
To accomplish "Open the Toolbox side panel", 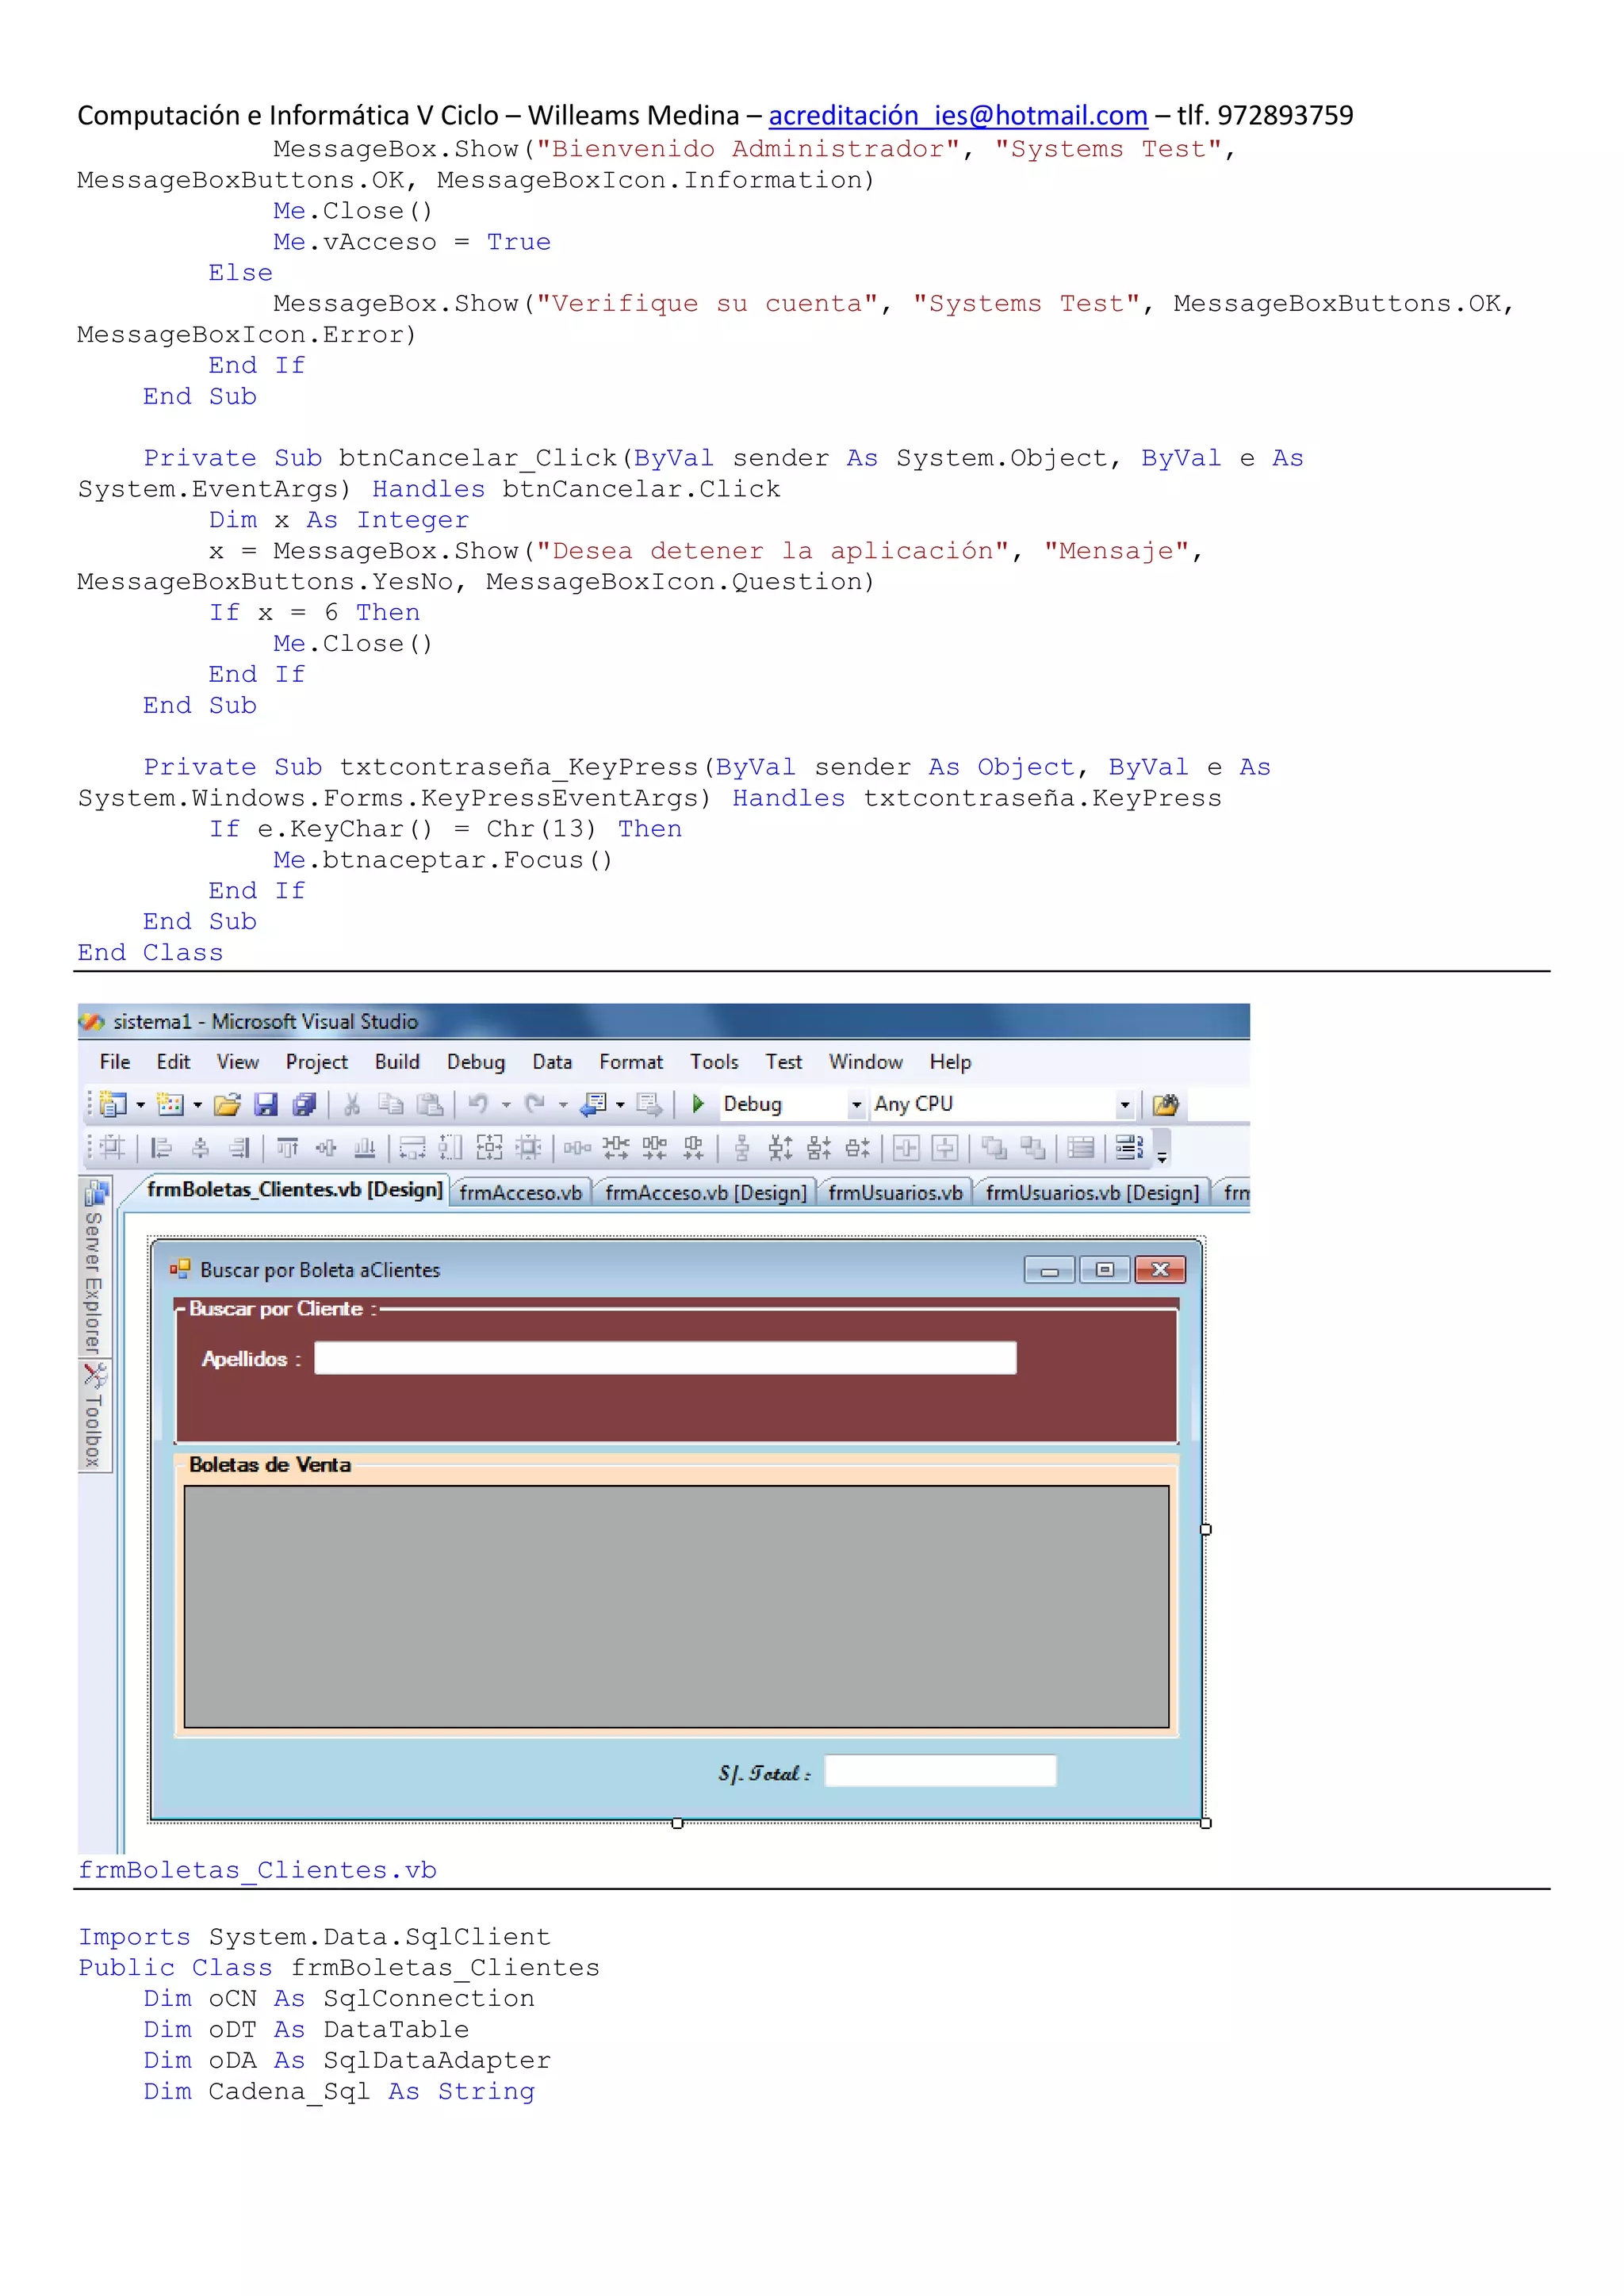I will coord(94,1416).
